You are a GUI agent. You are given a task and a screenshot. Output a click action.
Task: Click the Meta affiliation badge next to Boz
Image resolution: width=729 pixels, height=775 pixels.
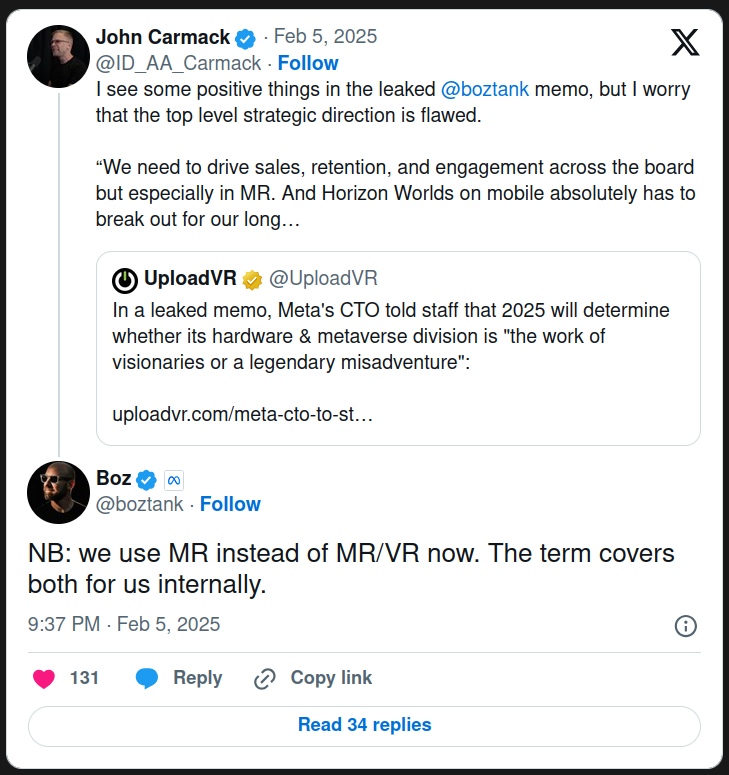point(173,480)
